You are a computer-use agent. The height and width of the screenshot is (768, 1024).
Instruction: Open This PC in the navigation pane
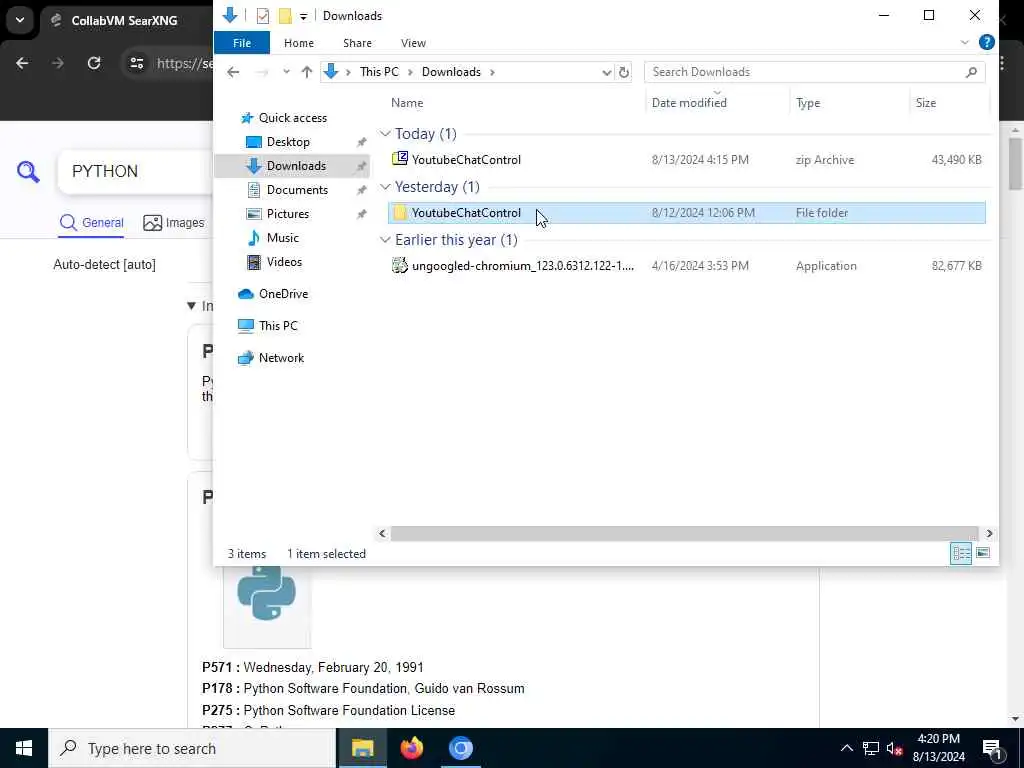click(278, 326)
